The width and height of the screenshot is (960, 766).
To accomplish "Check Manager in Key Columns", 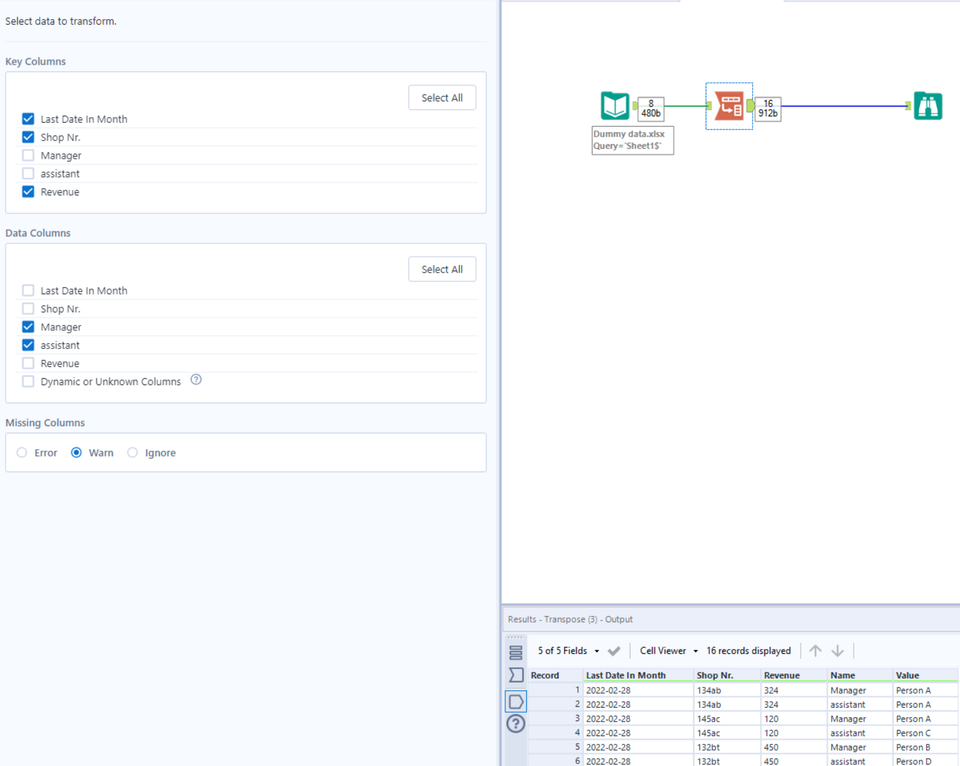I will [x=28, y=156].
